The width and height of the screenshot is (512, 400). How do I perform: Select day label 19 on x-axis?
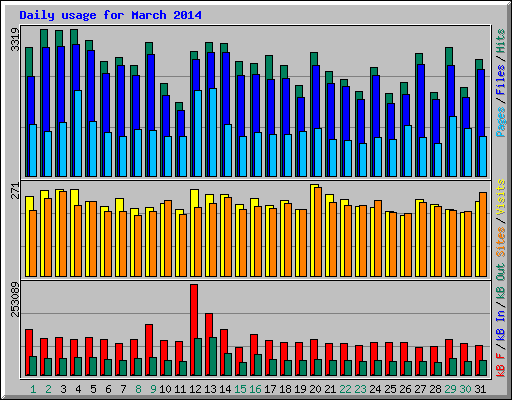(x=300, y=389)
